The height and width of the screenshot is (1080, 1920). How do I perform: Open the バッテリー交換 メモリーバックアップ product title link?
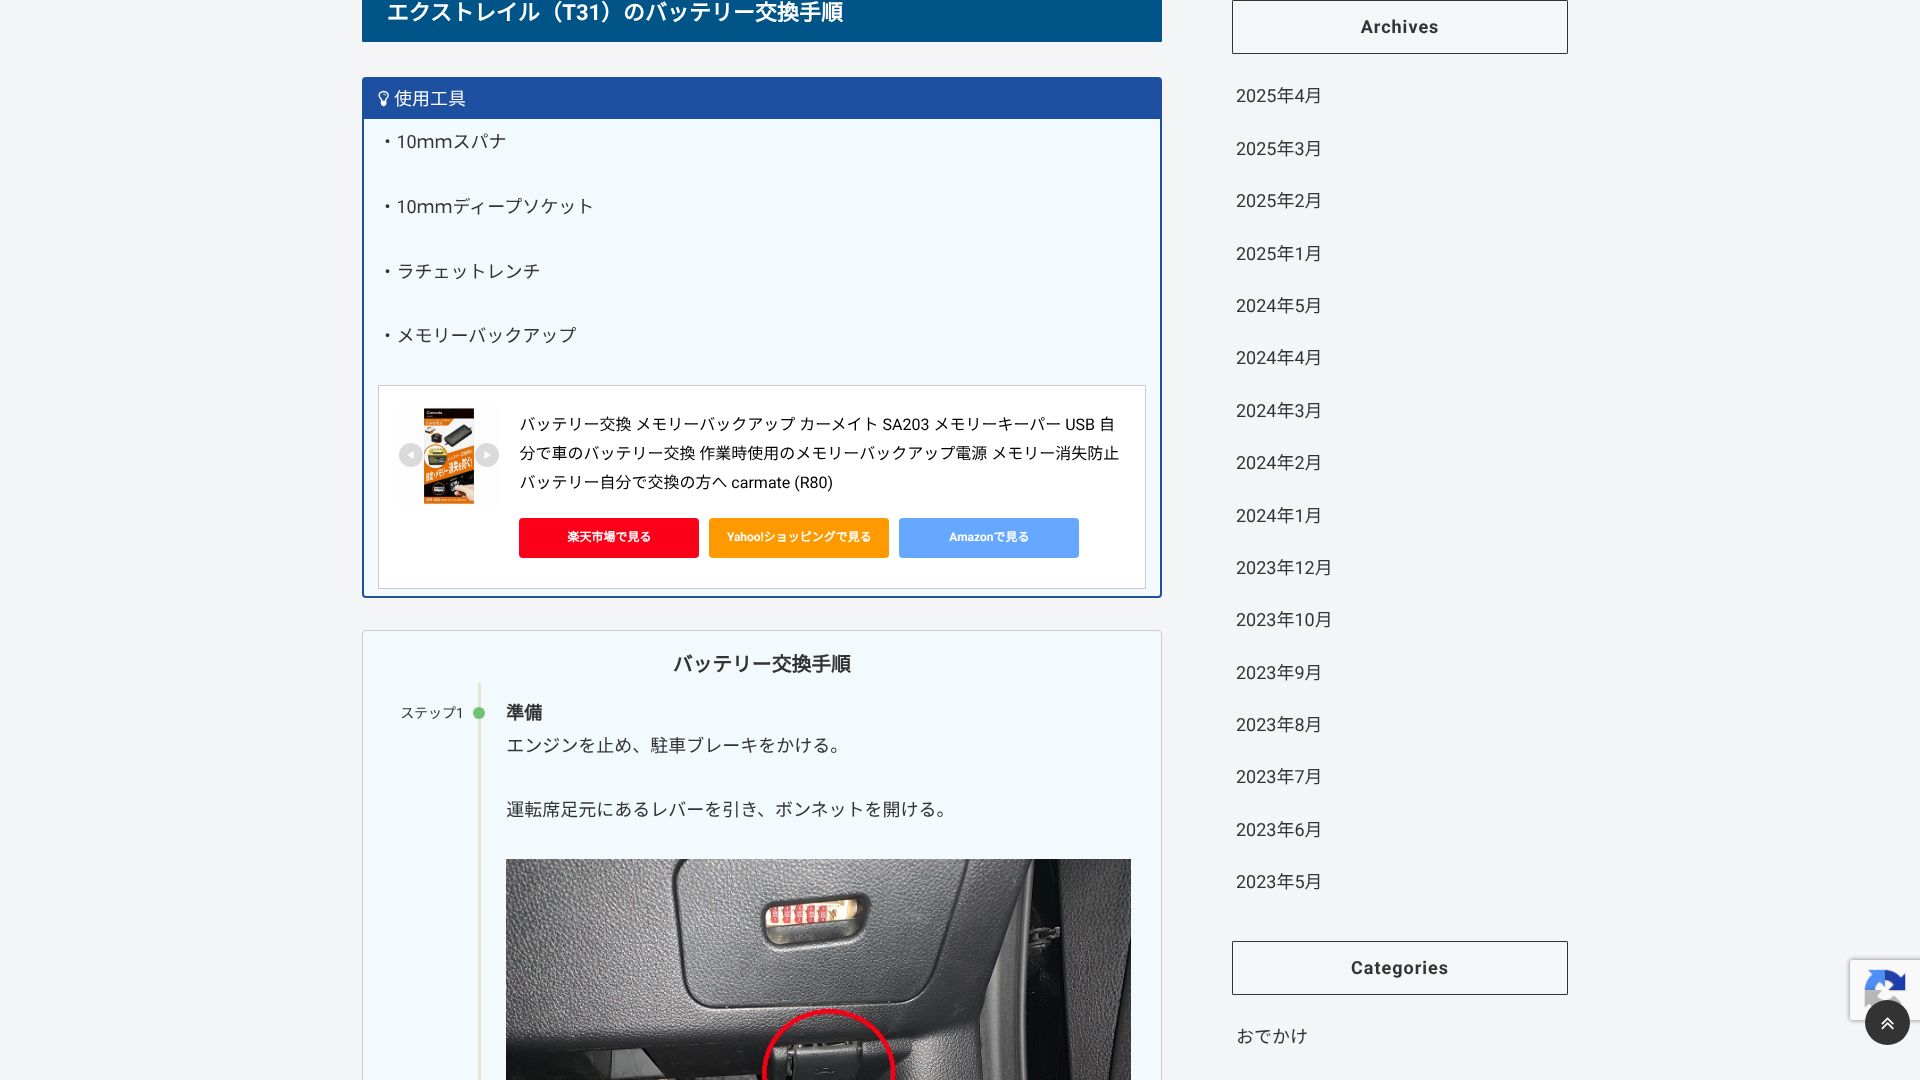pyautogui.click(x=819, y=453)
